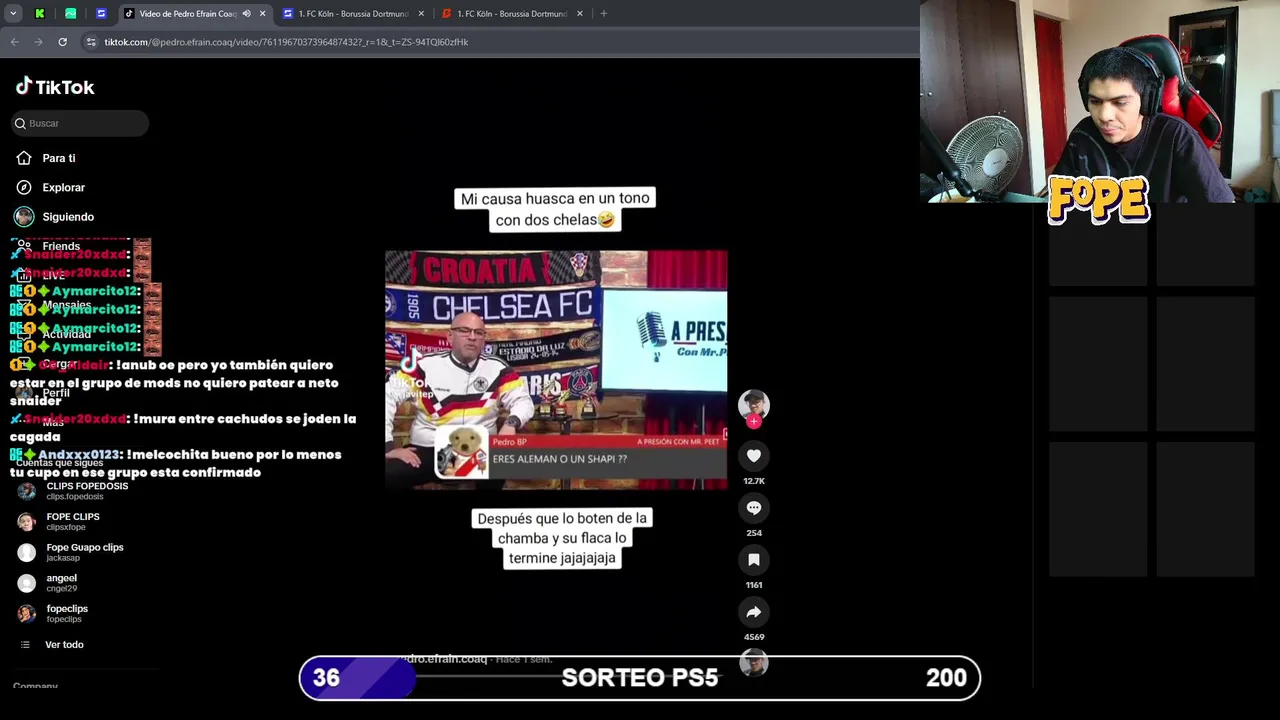Go forward in browser history
1280x720 pixels.
(x=38, y=42)
